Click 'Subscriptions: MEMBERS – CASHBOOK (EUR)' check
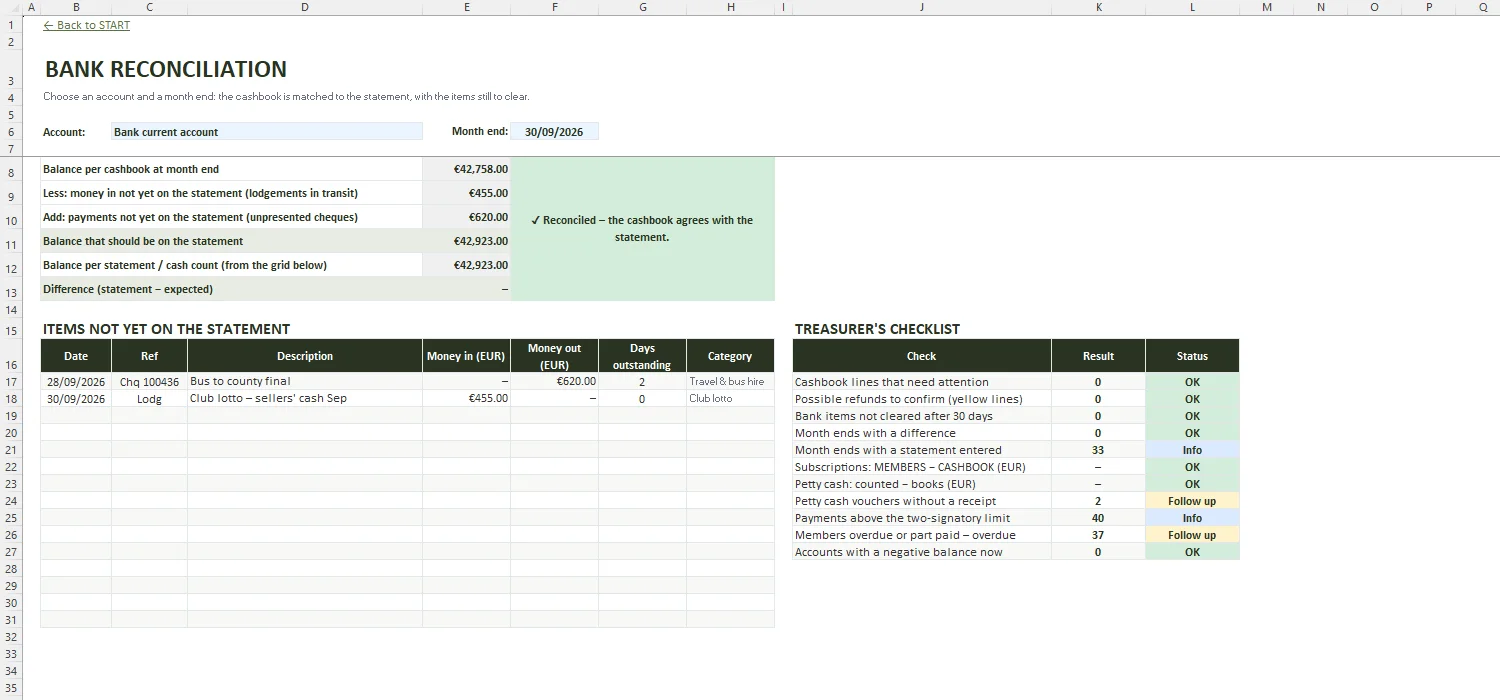 921,467
